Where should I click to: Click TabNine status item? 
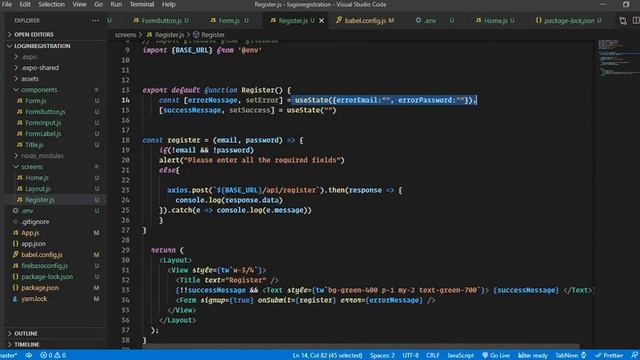click(x=571, y=356)
